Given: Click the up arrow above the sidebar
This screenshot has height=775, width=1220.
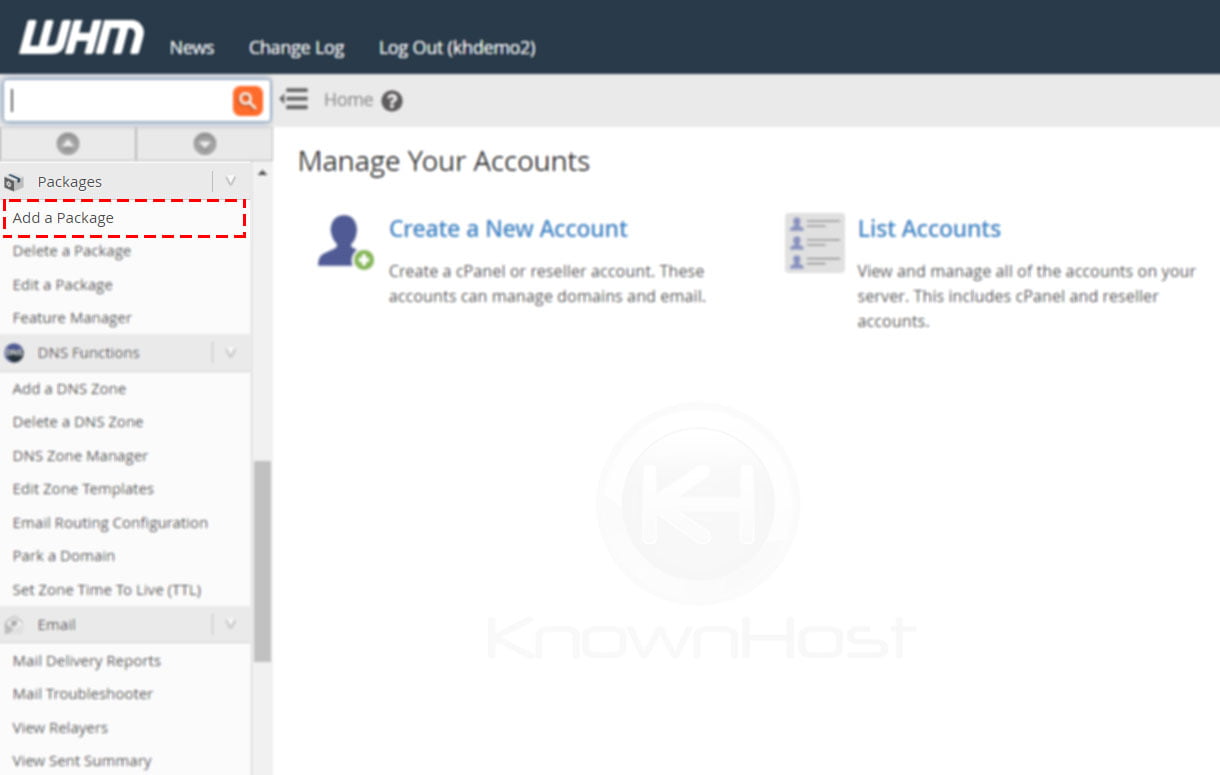Looking at the screenshot, I should pos(67,143).
